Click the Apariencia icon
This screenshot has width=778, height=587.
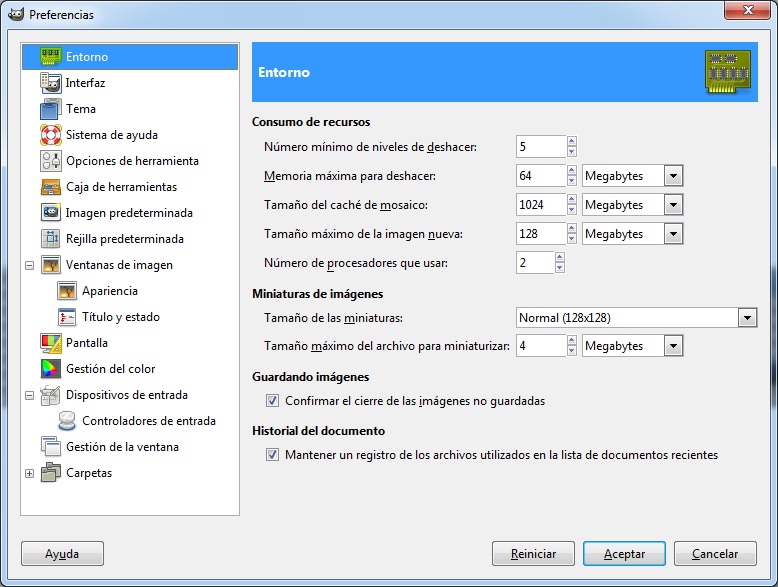pos(67,291)
